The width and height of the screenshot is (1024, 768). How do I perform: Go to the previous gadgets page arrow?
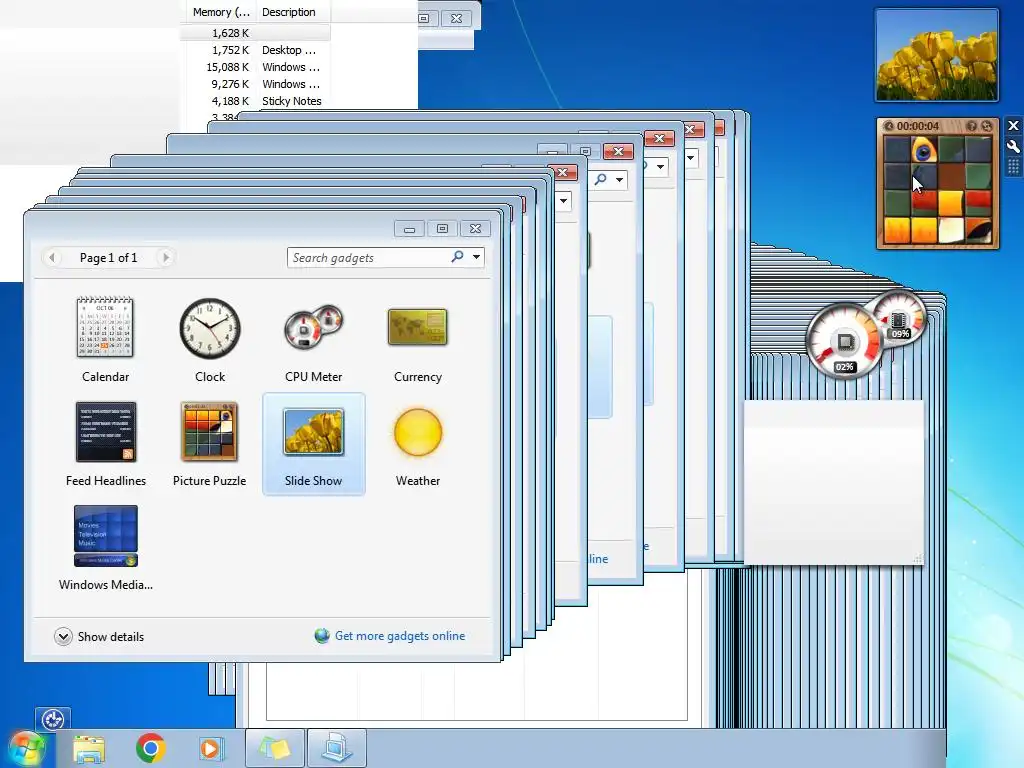pyautogui.click(x=52, y=257)
